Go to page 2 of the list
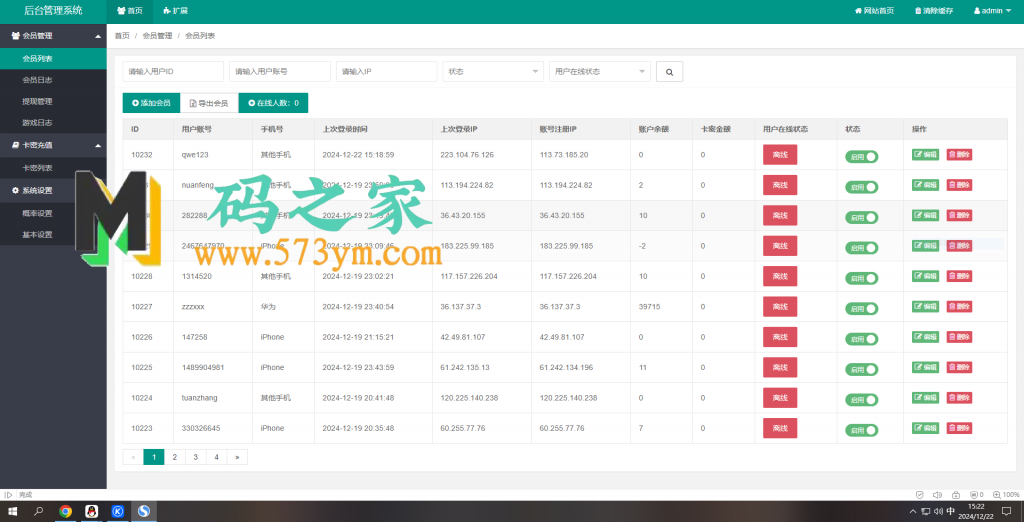 click(174, 457)
